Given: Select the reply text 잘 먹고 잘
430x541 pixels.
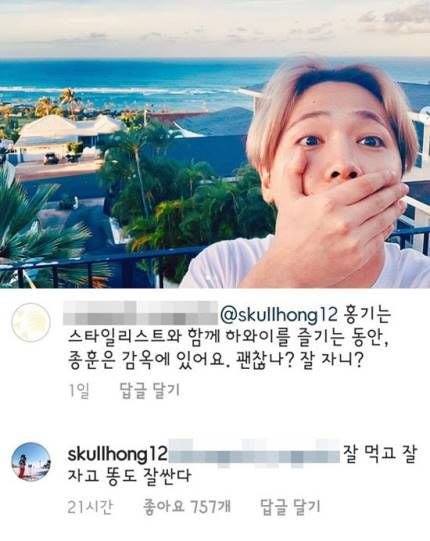Looking at the screenshot, I should [x=380, y=453].
